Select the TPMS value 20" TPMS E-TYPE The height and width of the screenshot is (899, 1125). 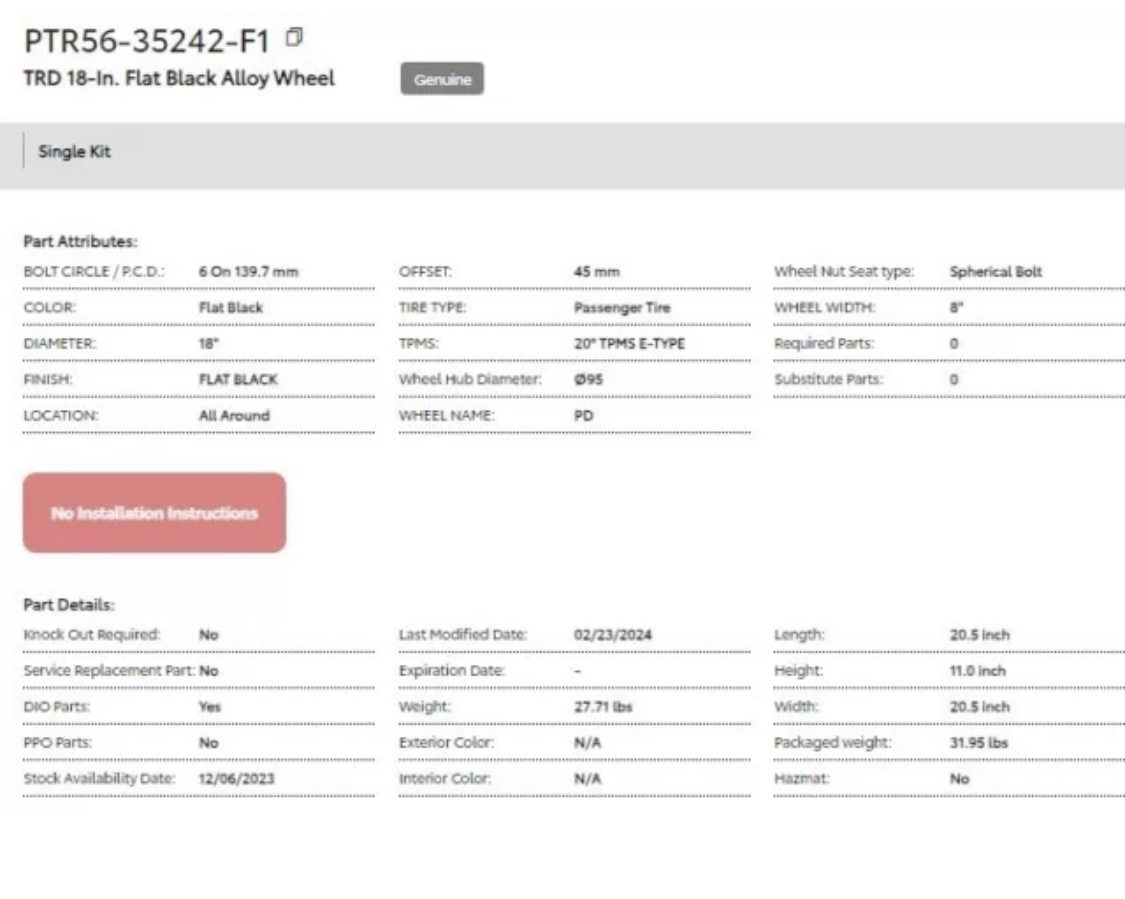coord(629,344)
